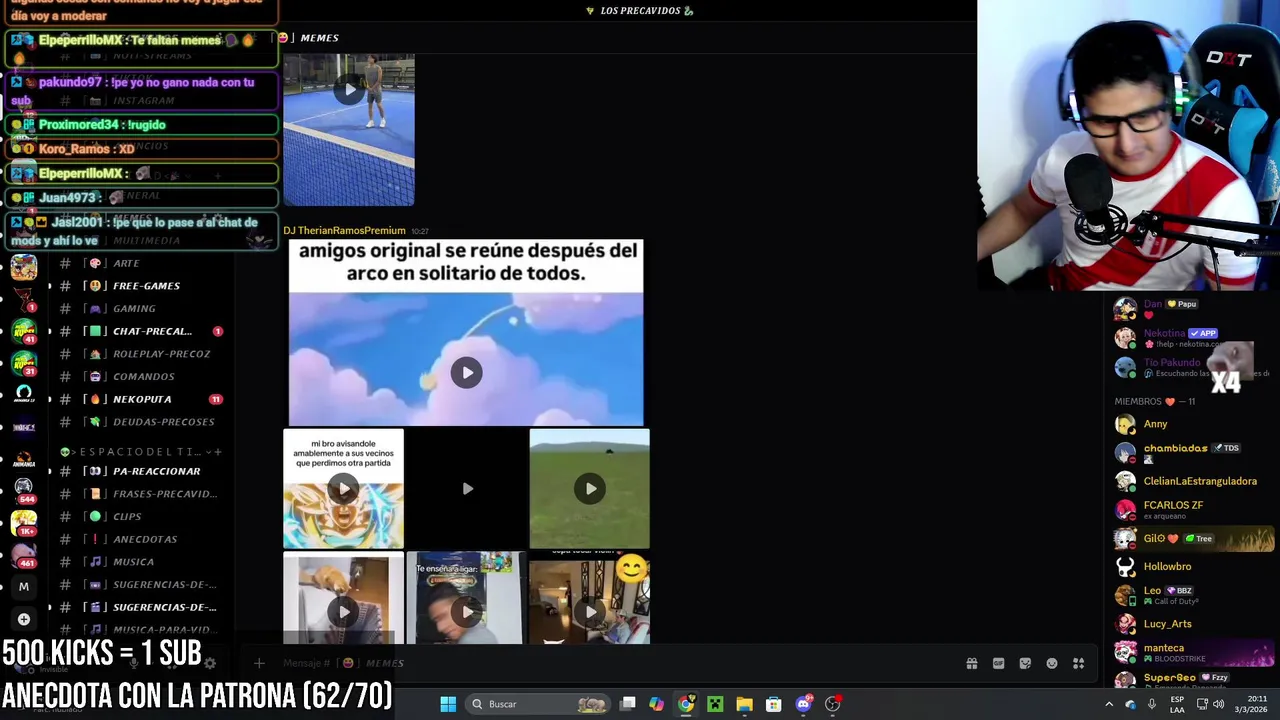Open server icon with 461 badge
The height and width of the screenshot is (720, 1280).
[24, 555]
